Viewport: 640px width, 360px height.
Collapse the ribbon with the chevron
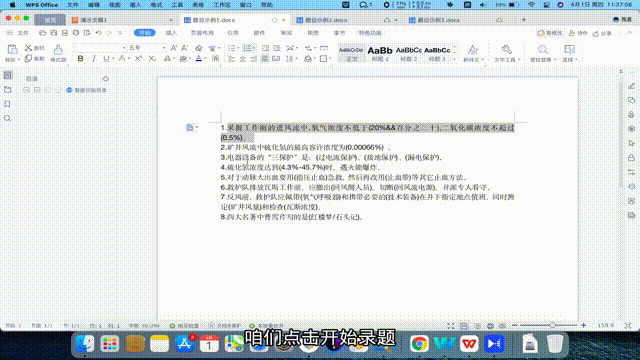(629, 33)
